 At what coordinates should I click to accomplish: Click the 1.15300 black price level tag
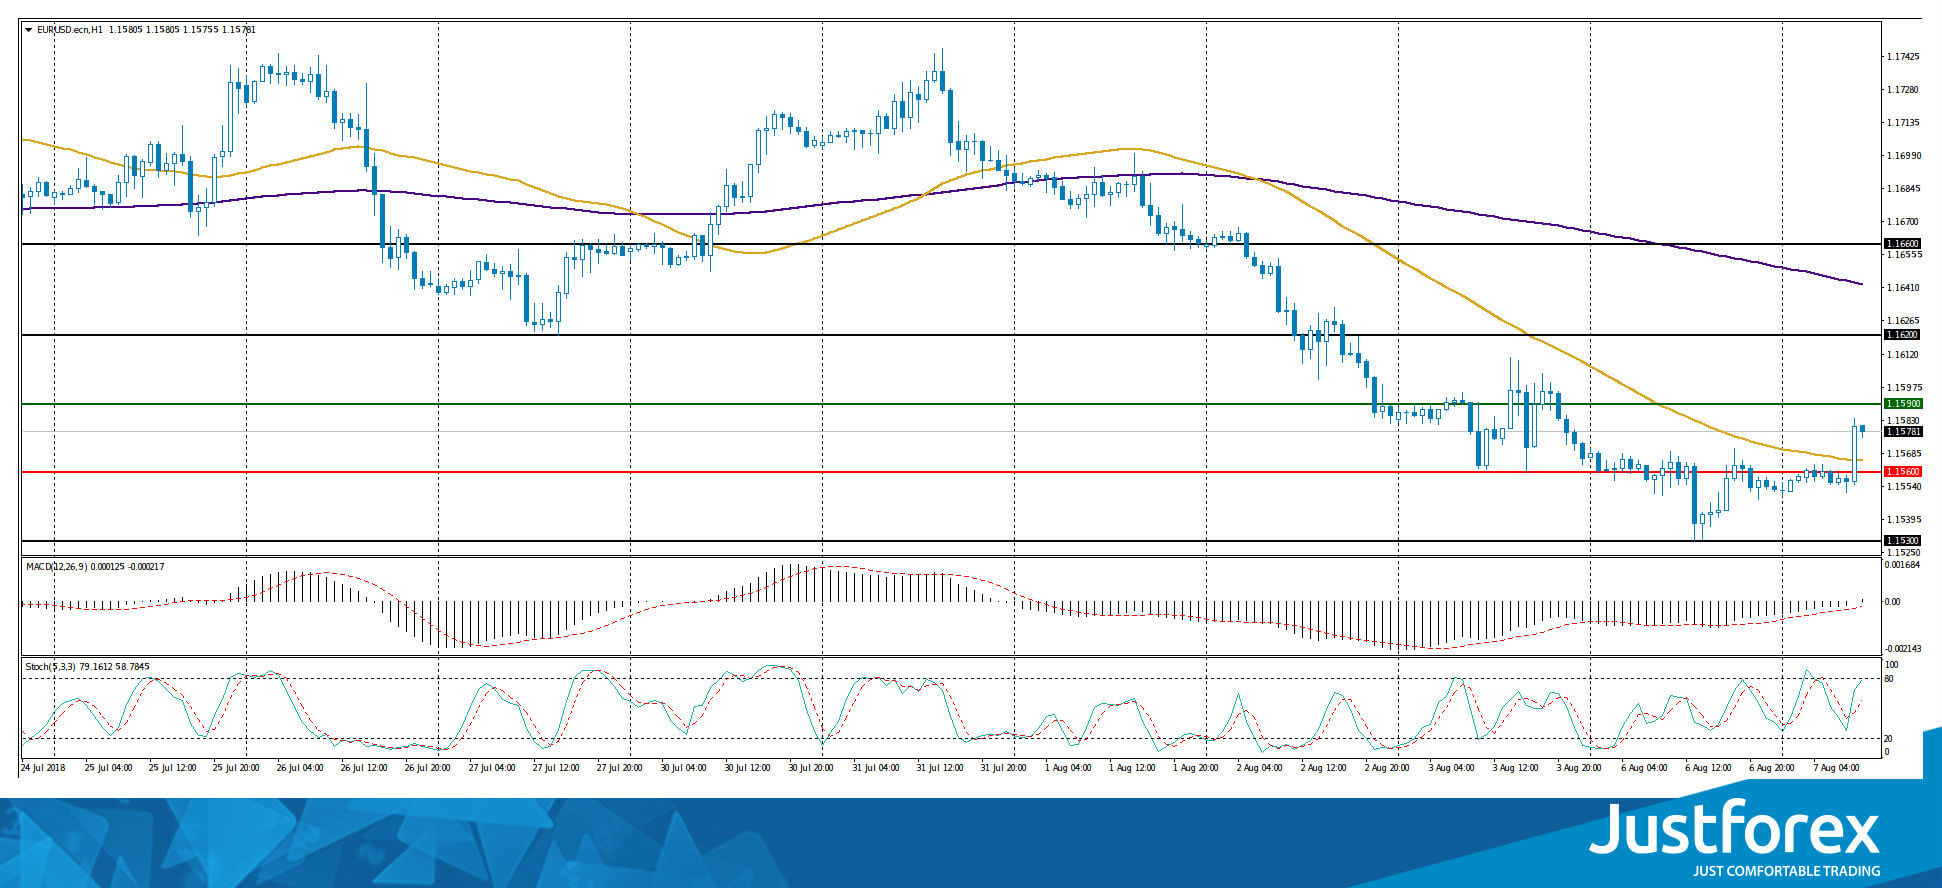click(1902, 541)
